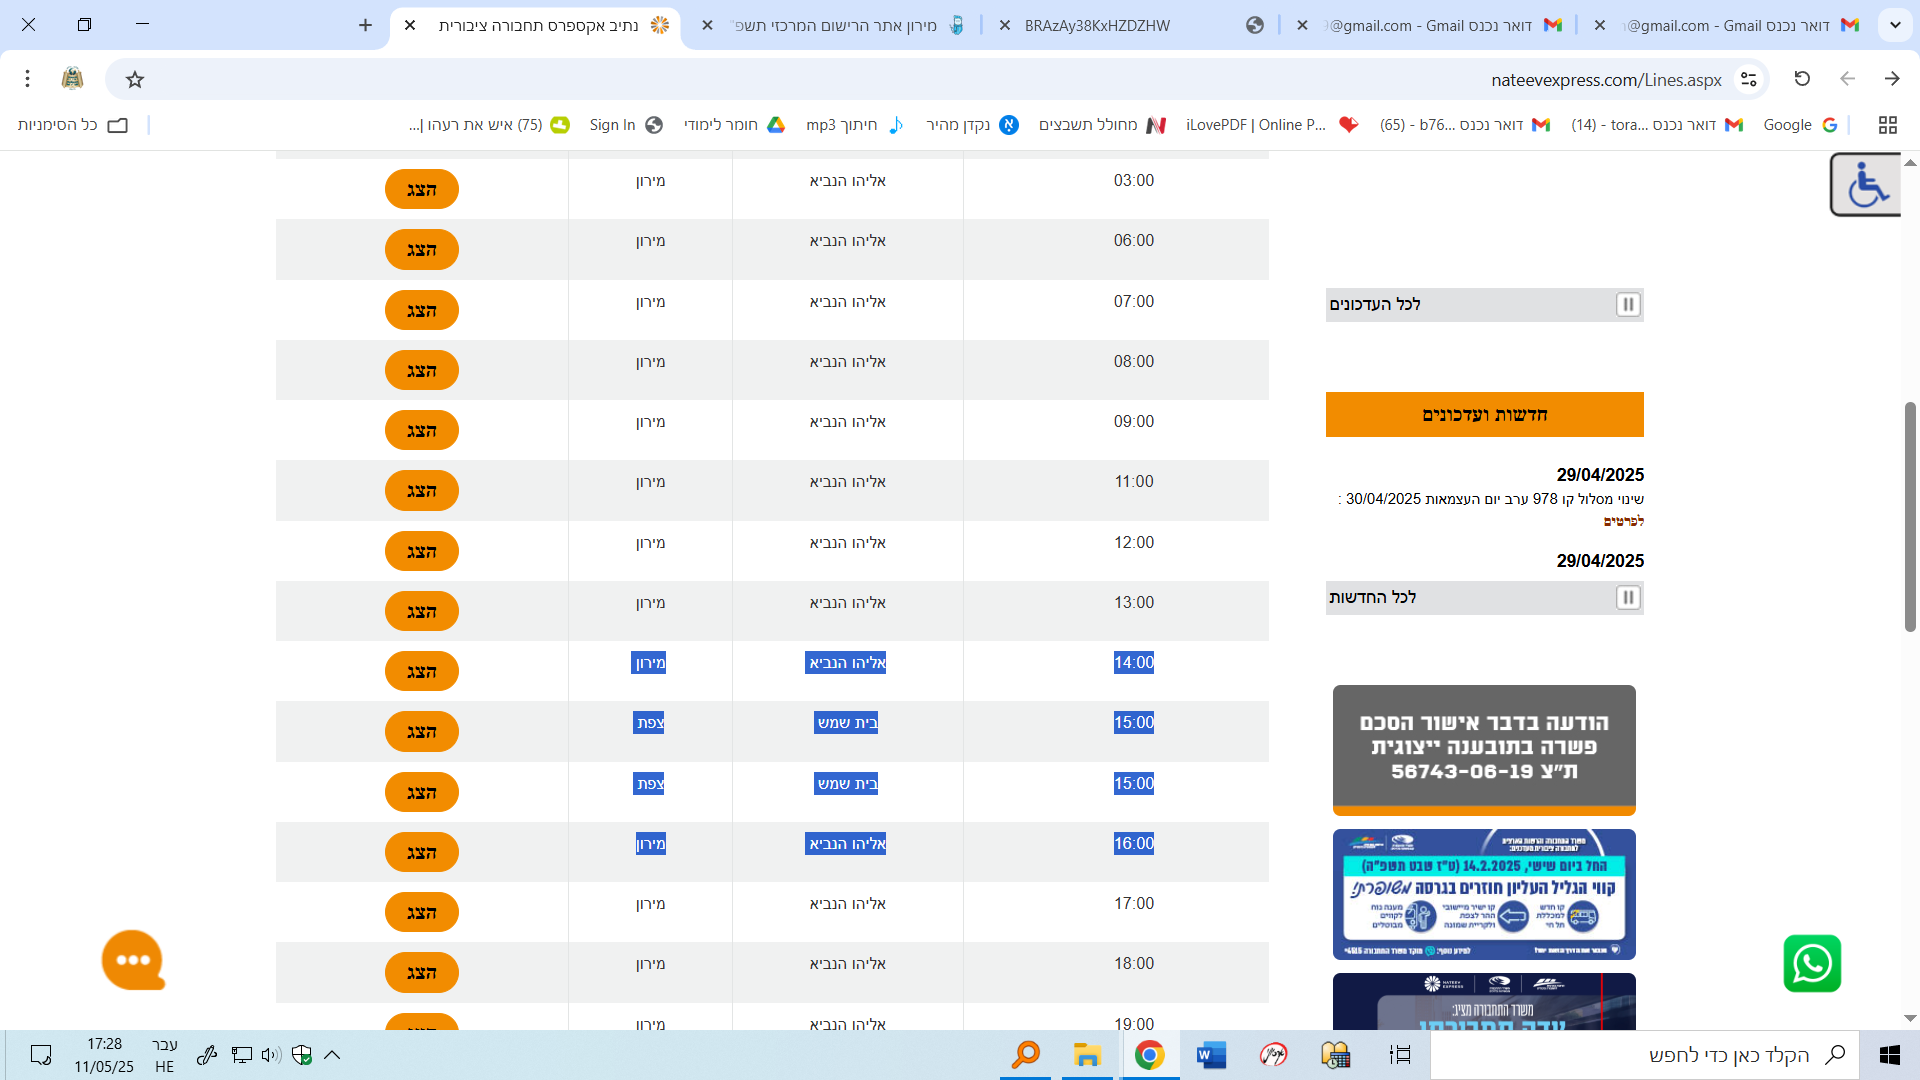Bookmark page with the star icon

[135, 79]
